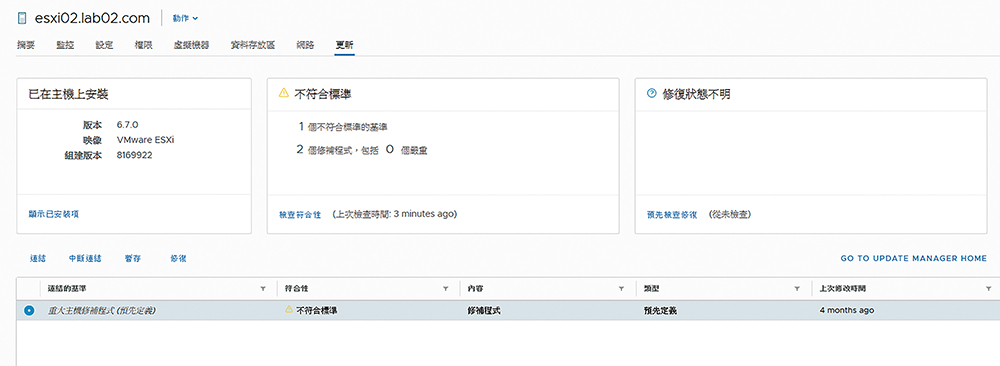
Task: Switch to the 摘要 tab
Action: [26, 45]
